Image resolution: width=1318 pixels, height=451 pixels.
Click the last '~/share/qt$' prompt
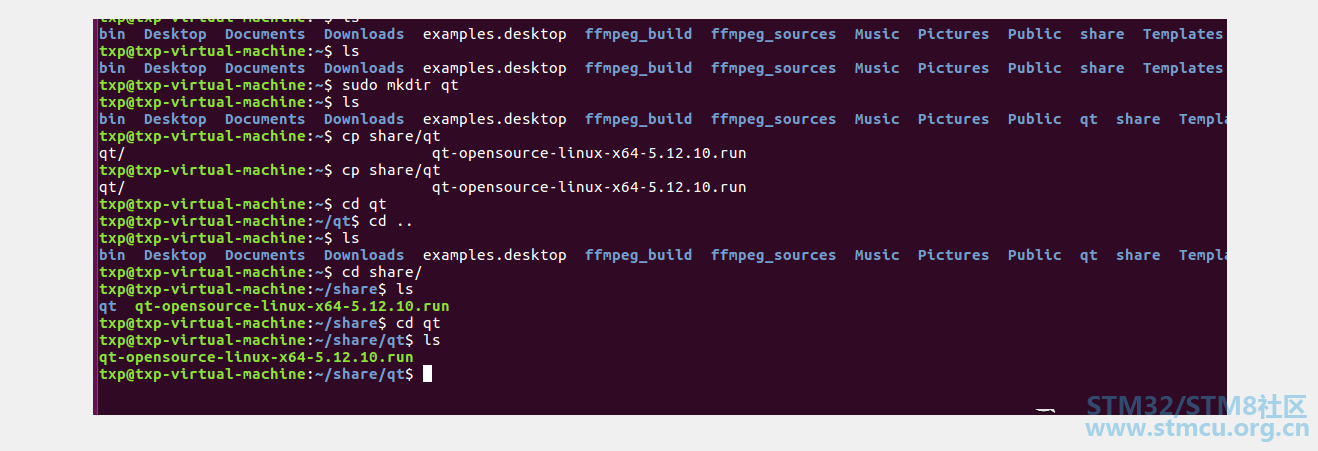coord(365,374)
